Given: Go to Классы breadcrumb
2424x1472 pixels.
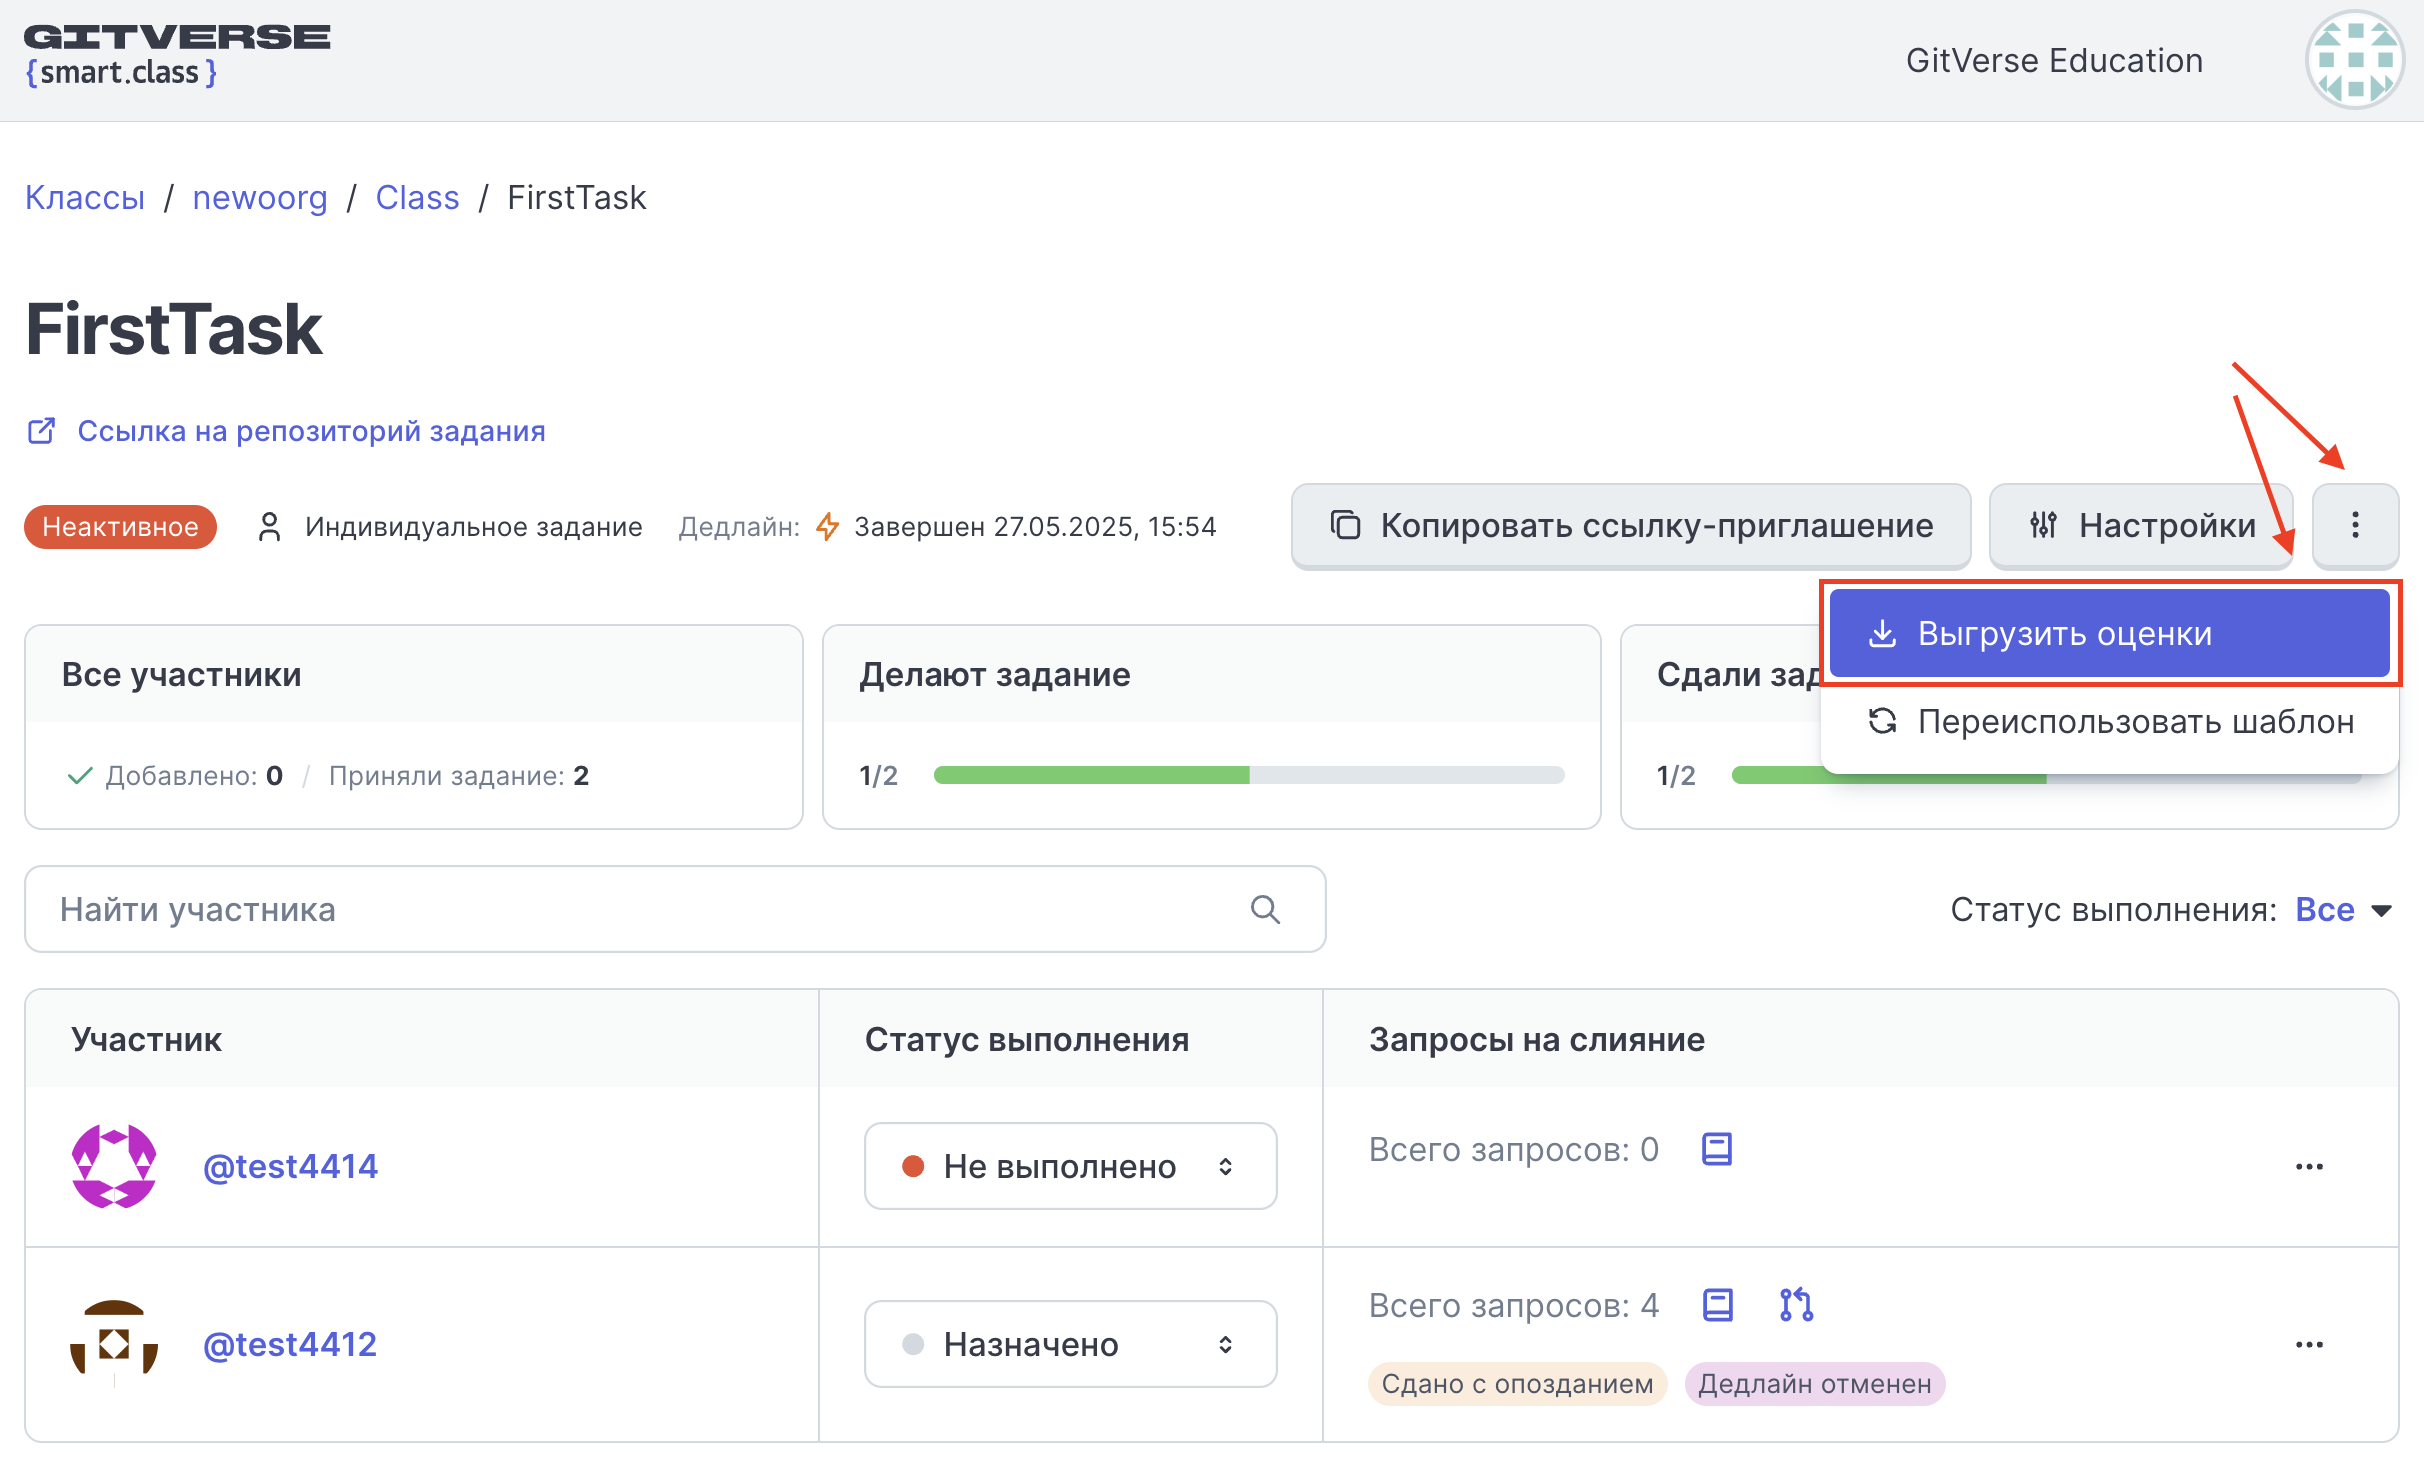Looking at the screenshot, I should tap(85, 198).
